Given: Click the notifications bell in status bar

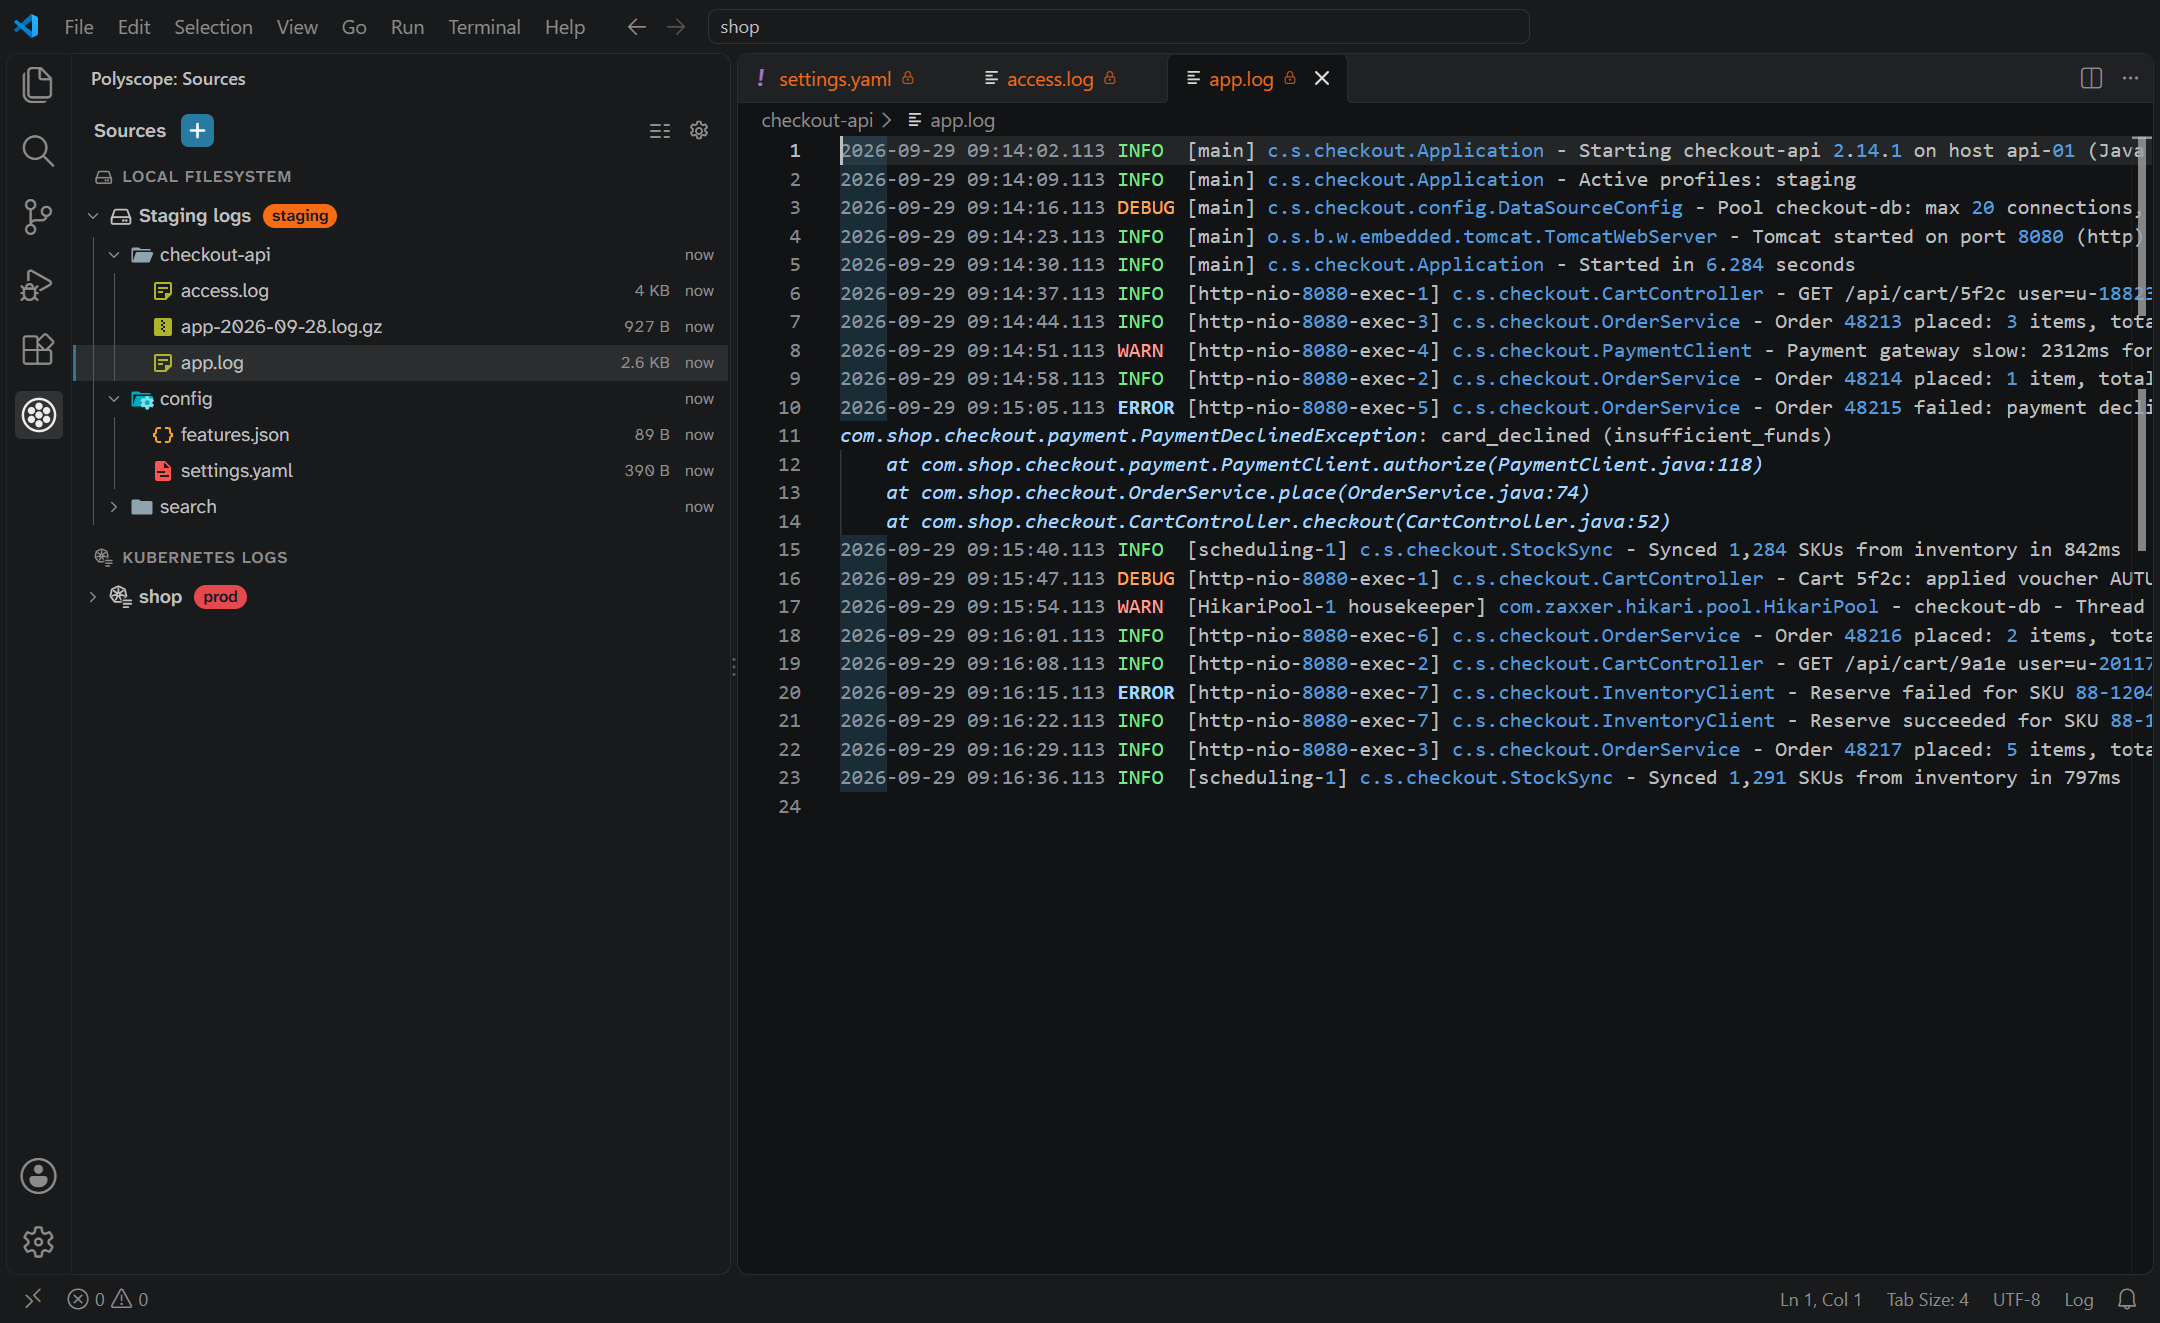Looking at the screenshot, I should pos(2127,1299).
